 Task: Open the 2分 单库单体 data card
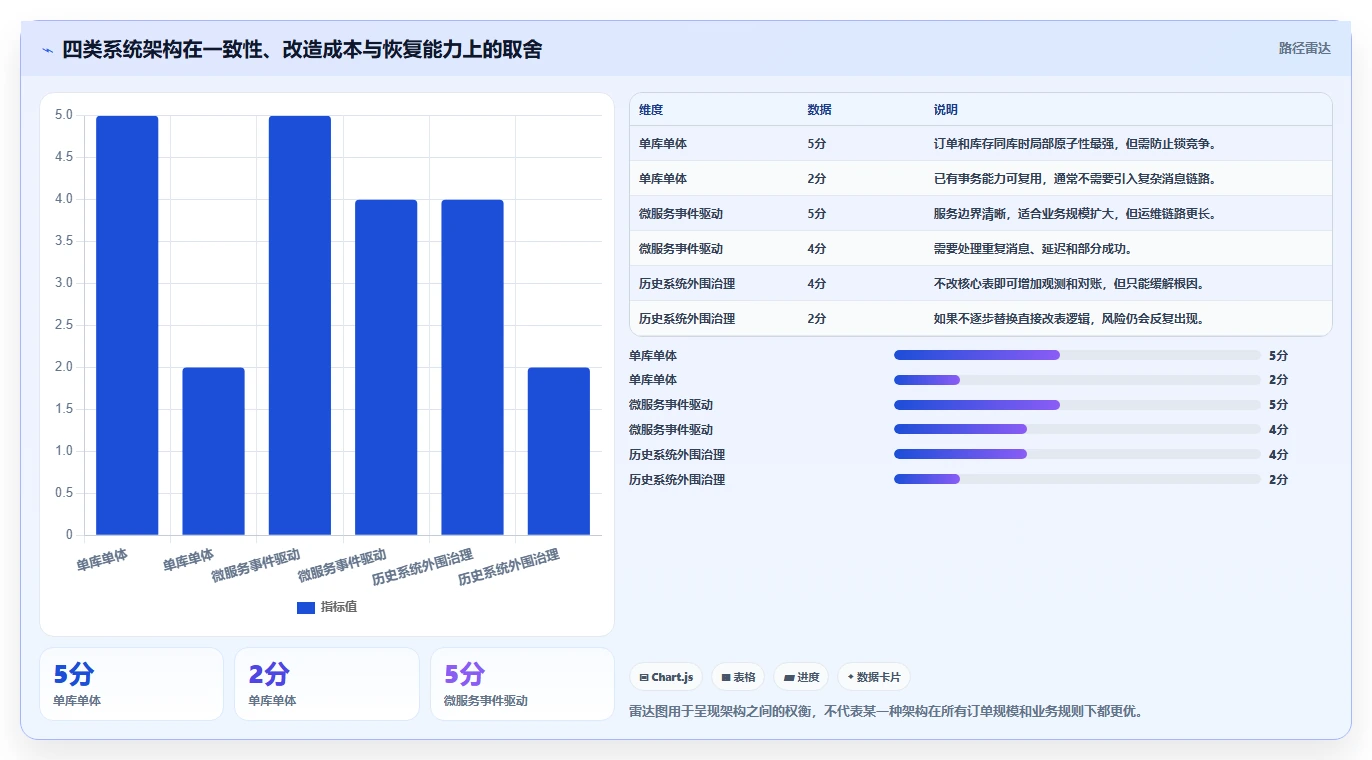pos(327,684)
